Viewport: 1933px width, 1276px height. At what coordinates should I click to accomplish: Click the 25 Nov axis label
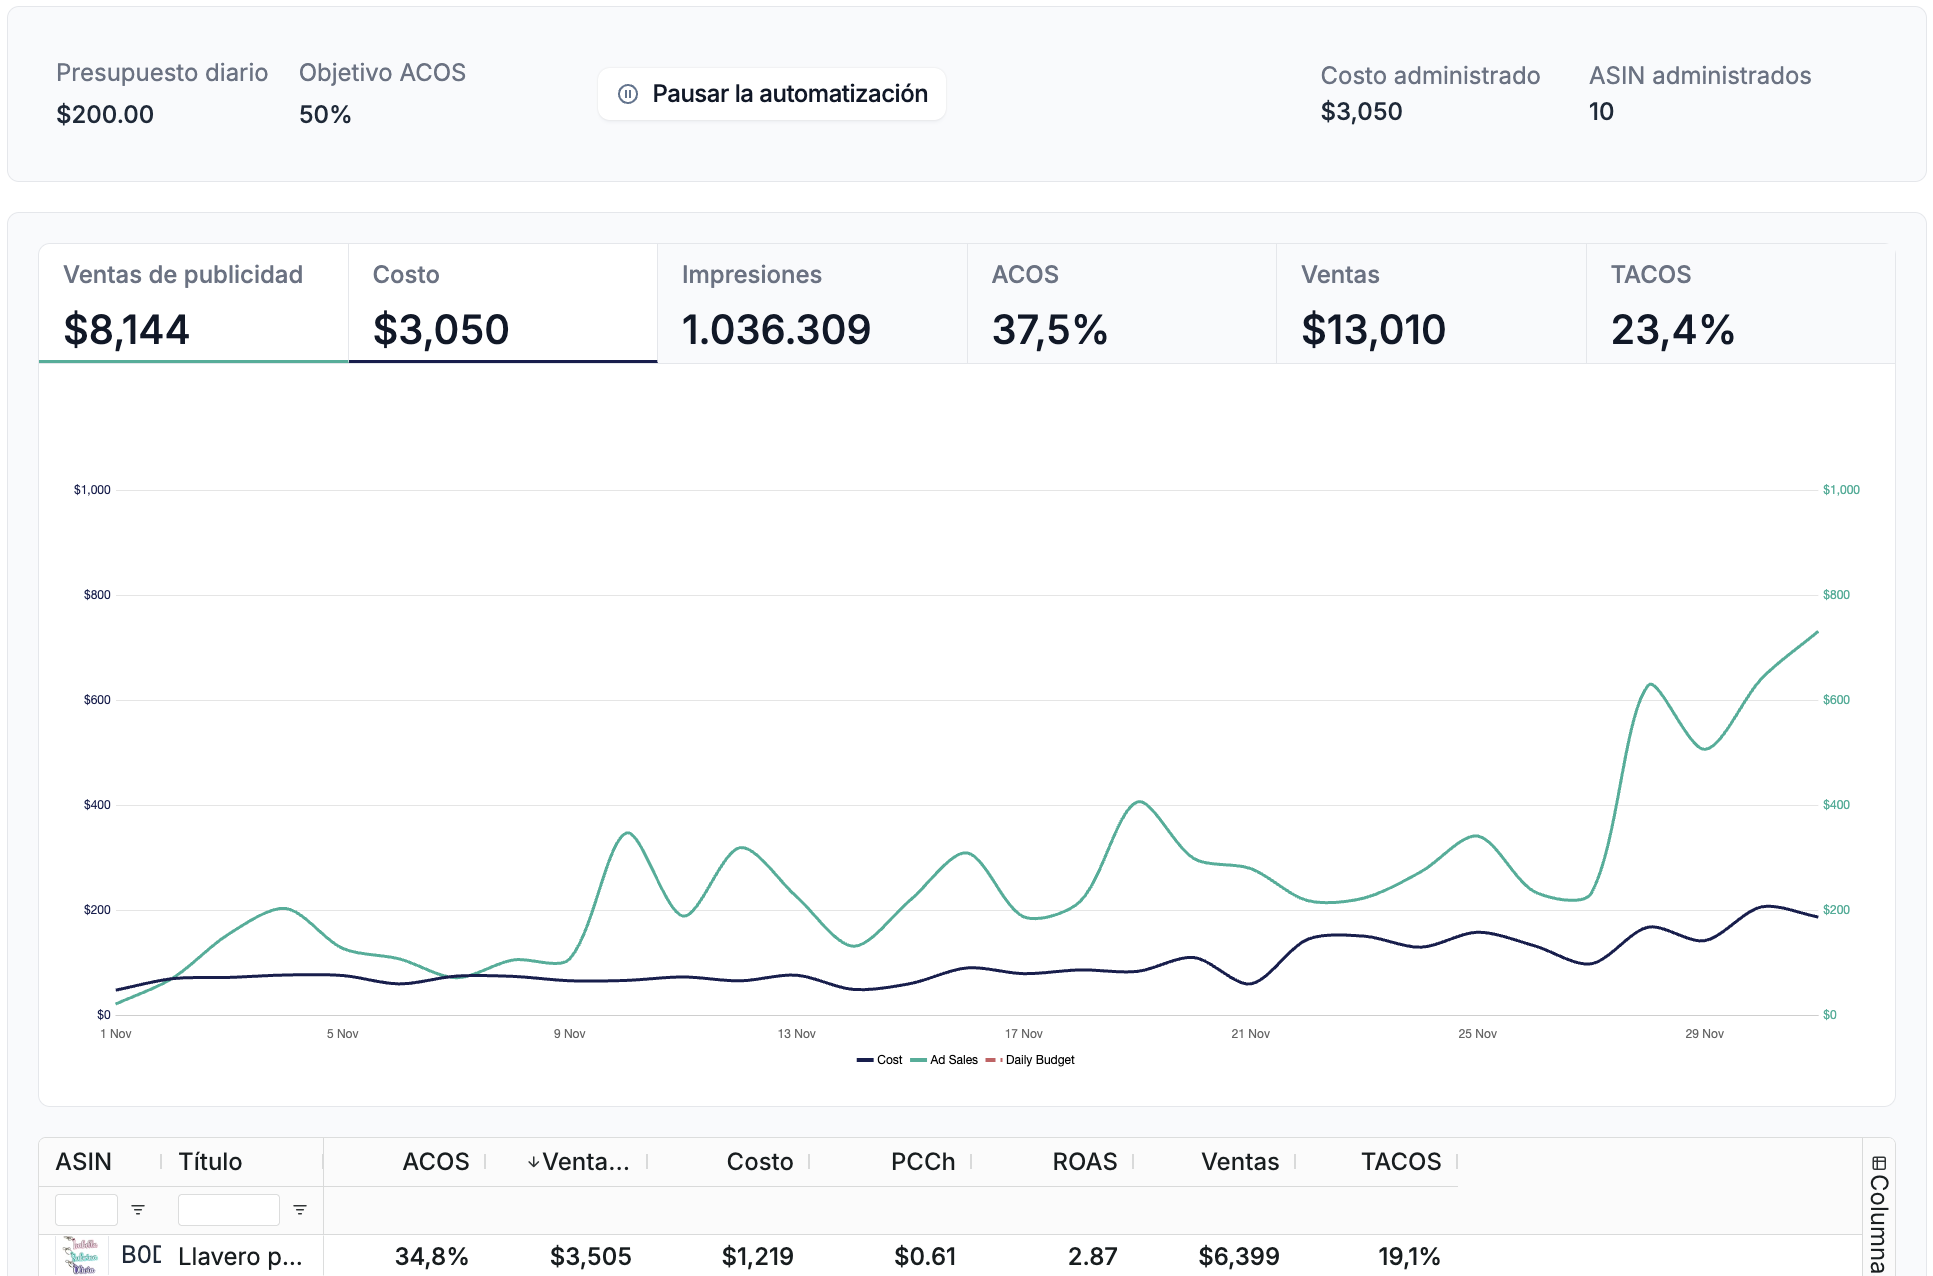coord(1478,1034)
